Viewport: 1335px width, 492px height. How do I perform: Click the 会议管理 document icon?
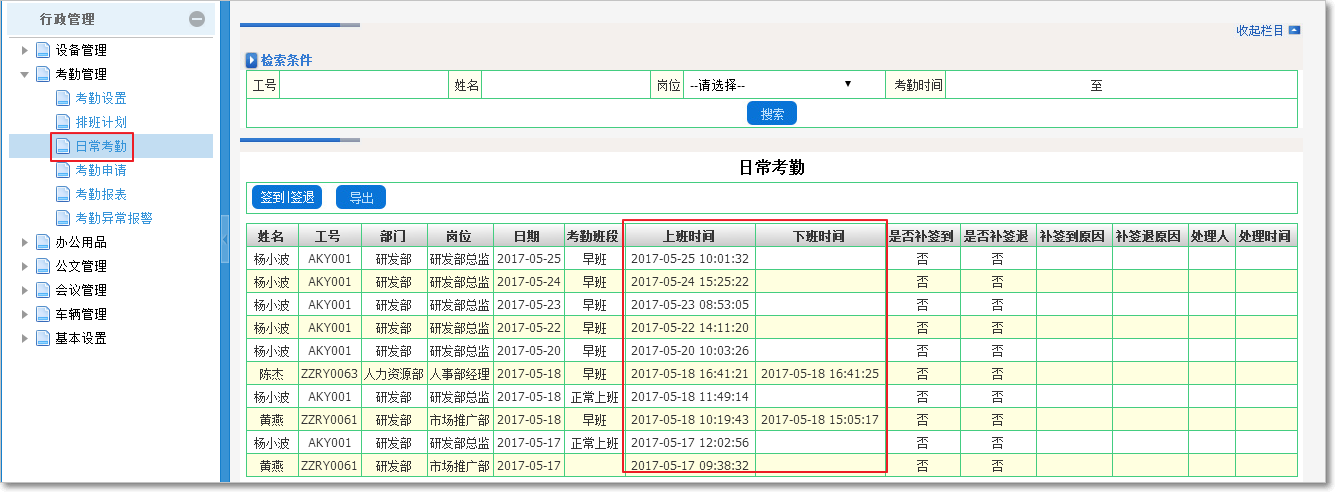(x=43, y=290)
